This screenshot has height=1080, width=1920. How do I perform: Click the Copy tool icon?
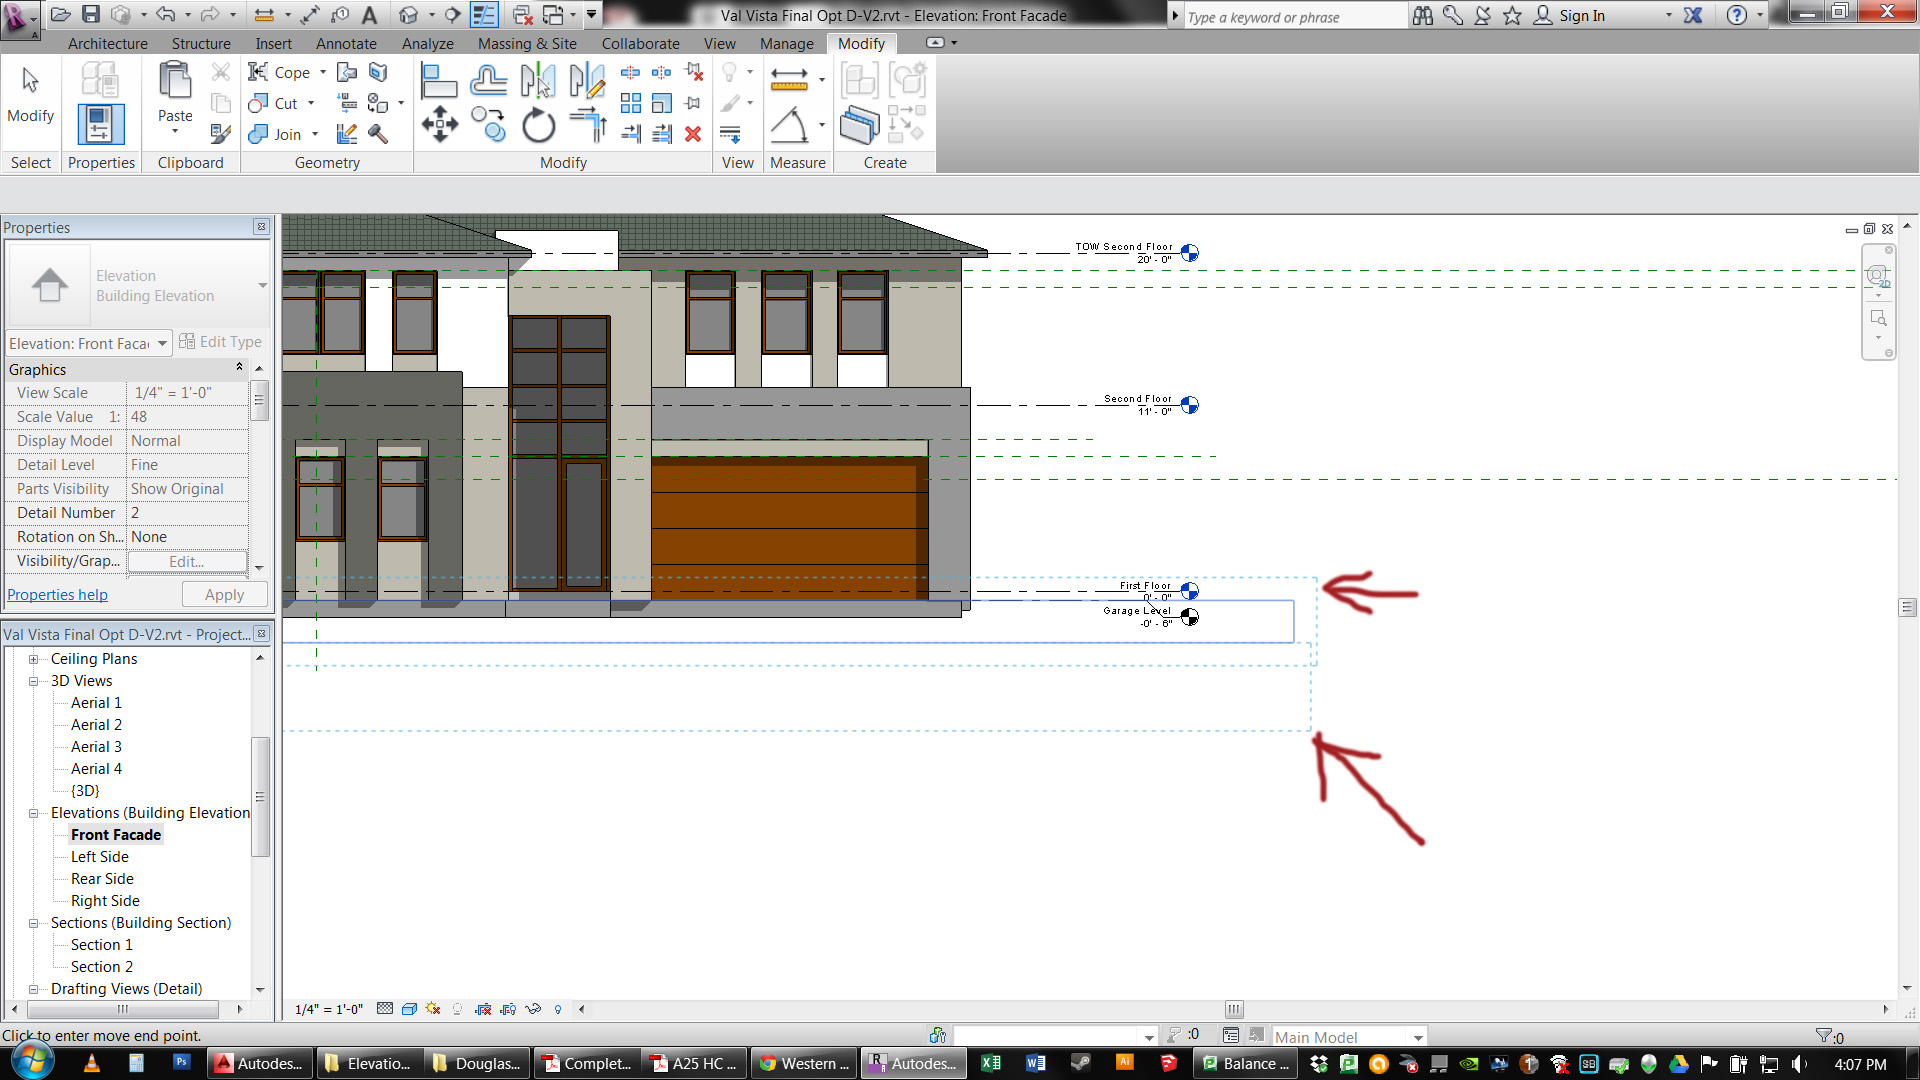tap(488, 125)
